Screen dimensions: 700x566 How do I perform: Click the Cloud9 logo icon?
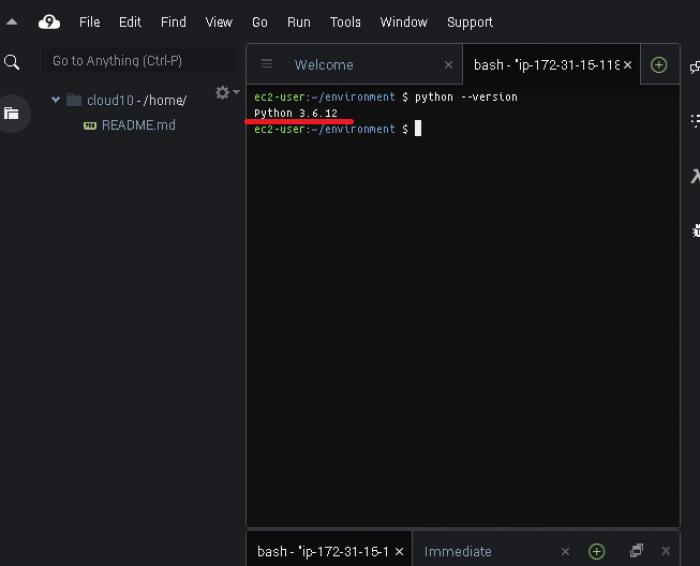tap(49, 22)
